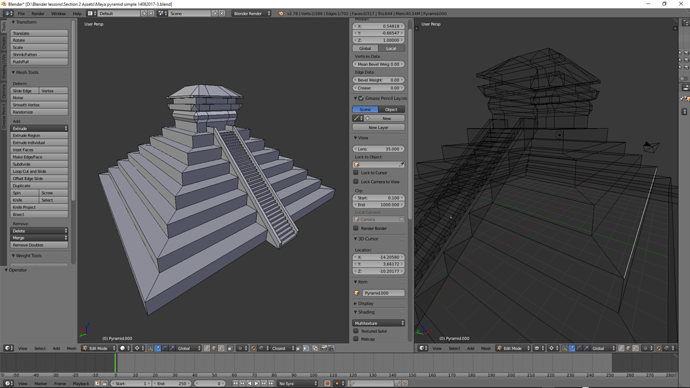Open the left viewport's Edit Mode dropdown
690x388 pixels.
[x=99, y=348]
